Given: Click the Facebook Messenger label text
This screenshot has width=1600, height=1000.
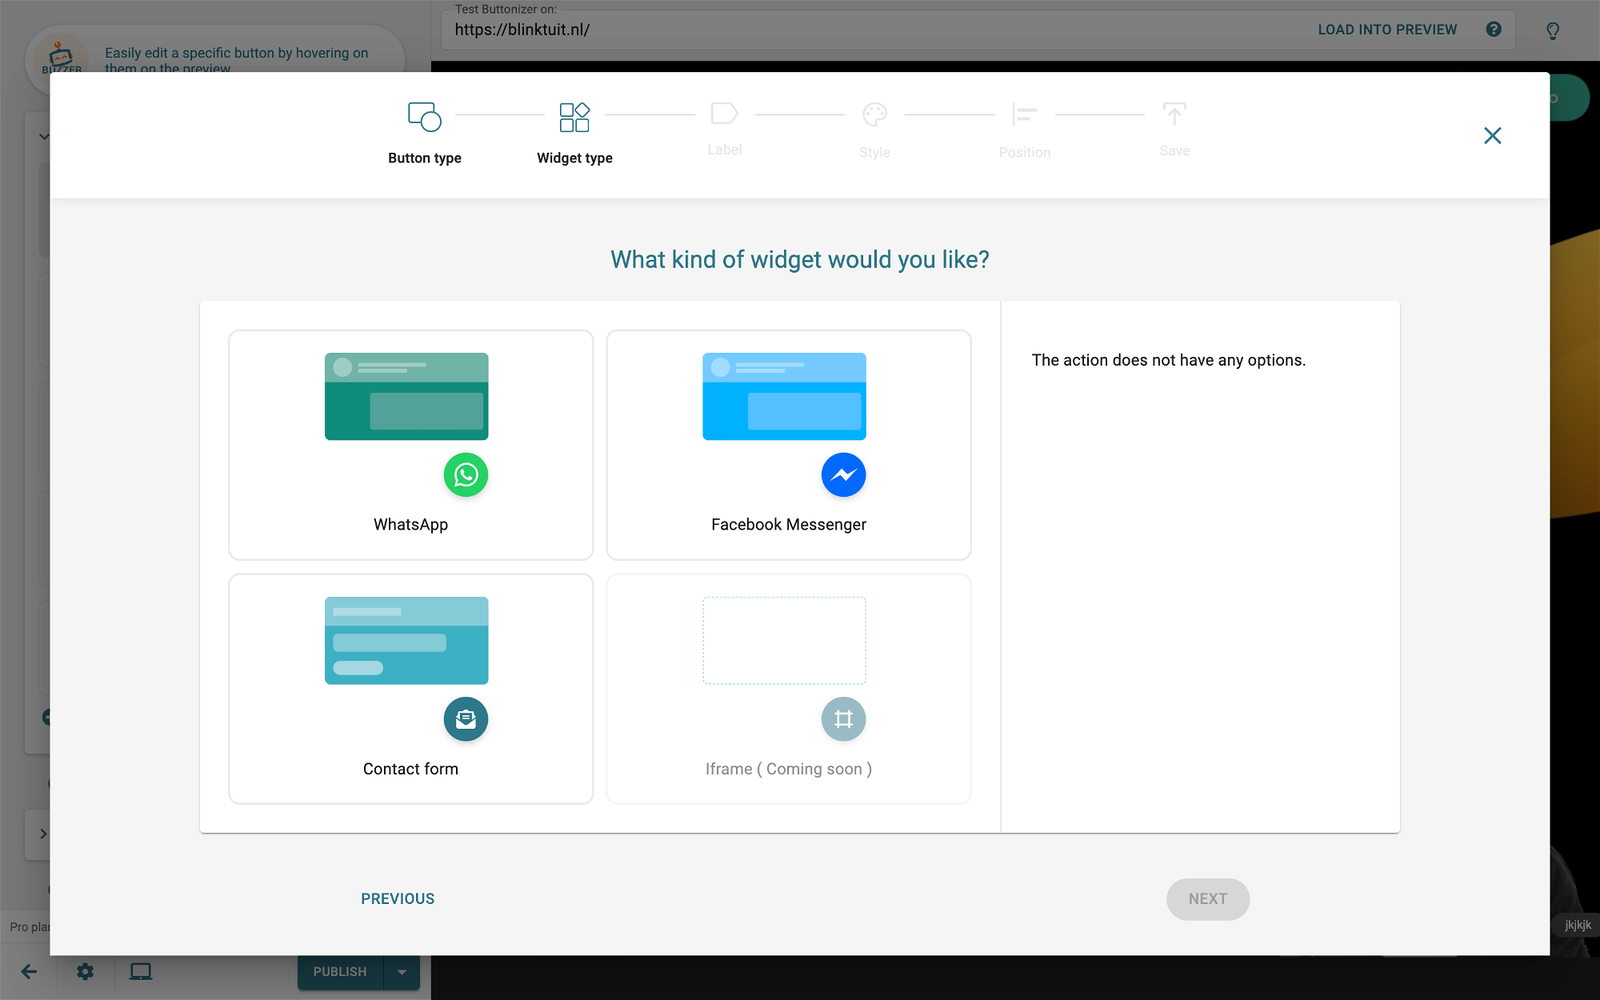Looking at the screenshot, I should click(x=789, y=524).
